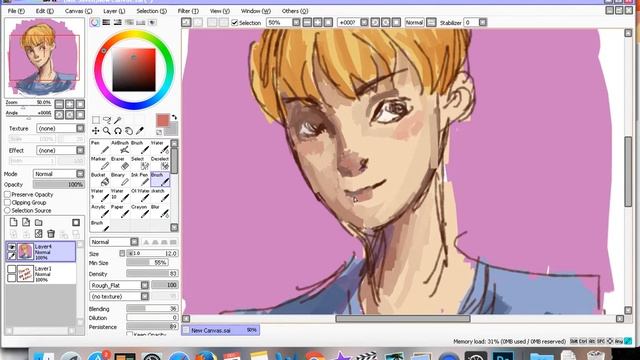Choose the eyedropper color picker tool
Viewport: 640px width, 360px height.
pyautogui.click(x=140, y=131)
